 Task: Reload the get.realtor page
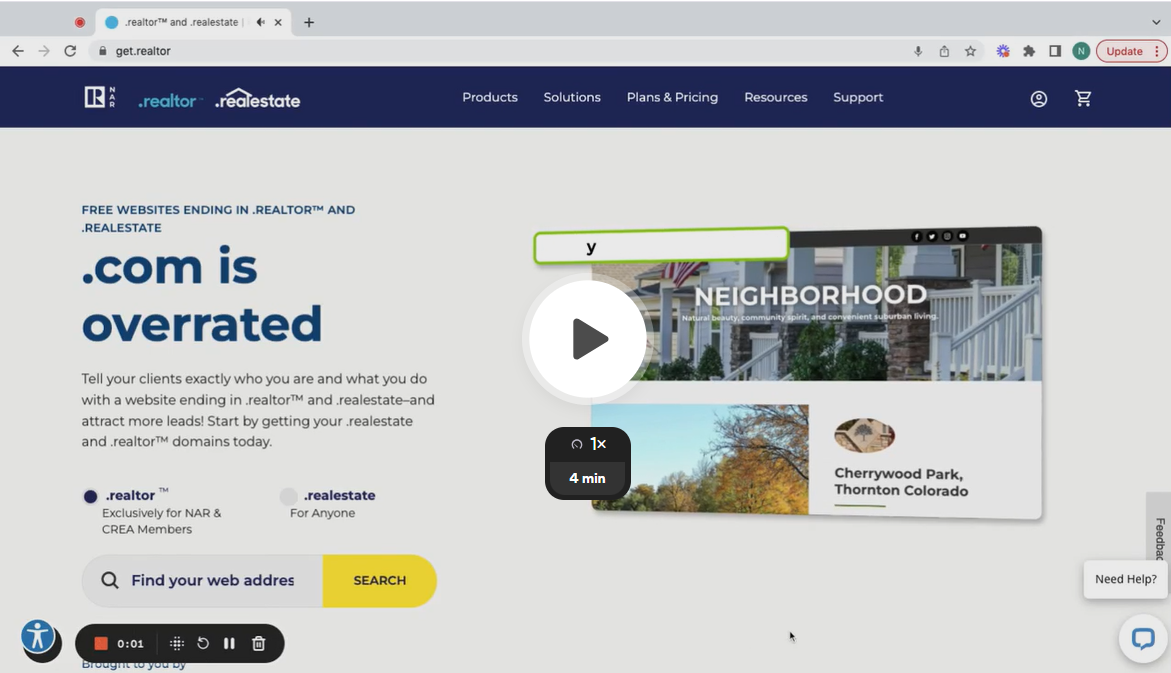(70, 51)
